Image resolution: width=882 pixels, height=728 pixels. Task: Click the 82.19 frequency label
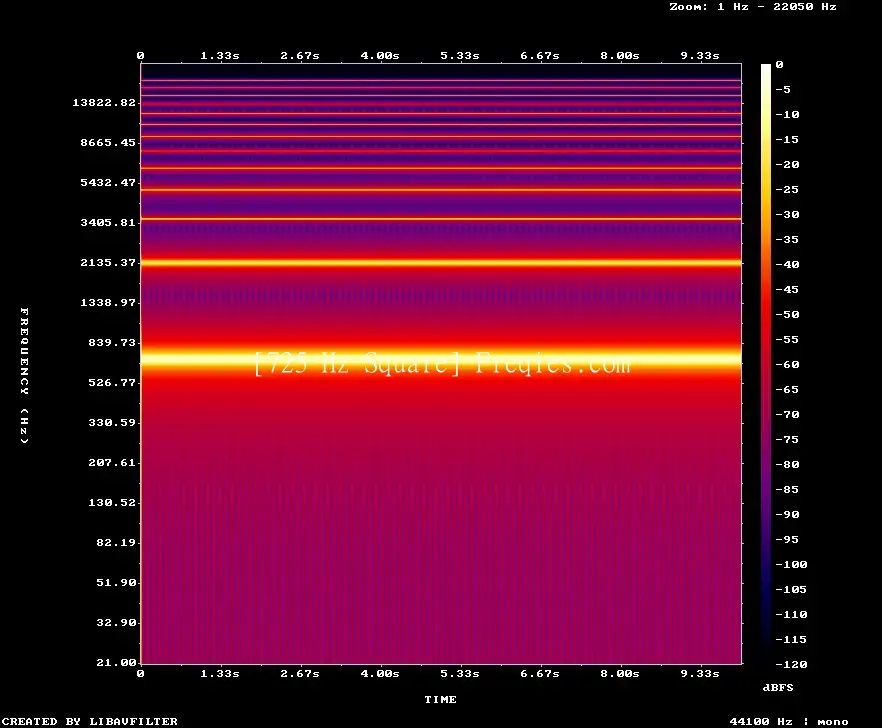click(116, 542)
